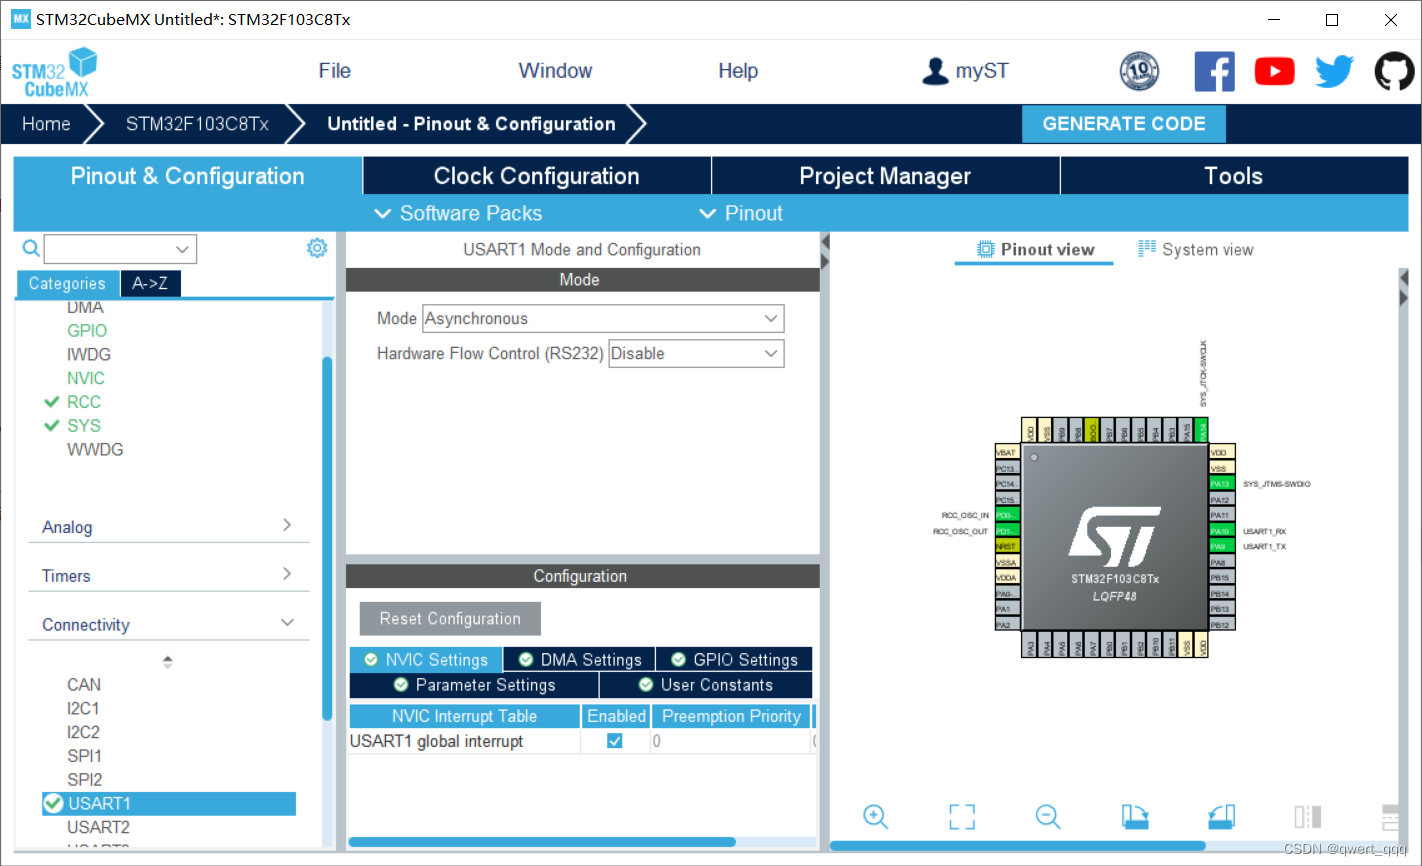
Task: Select the Pinout view tab
Action: [1035, 250]
